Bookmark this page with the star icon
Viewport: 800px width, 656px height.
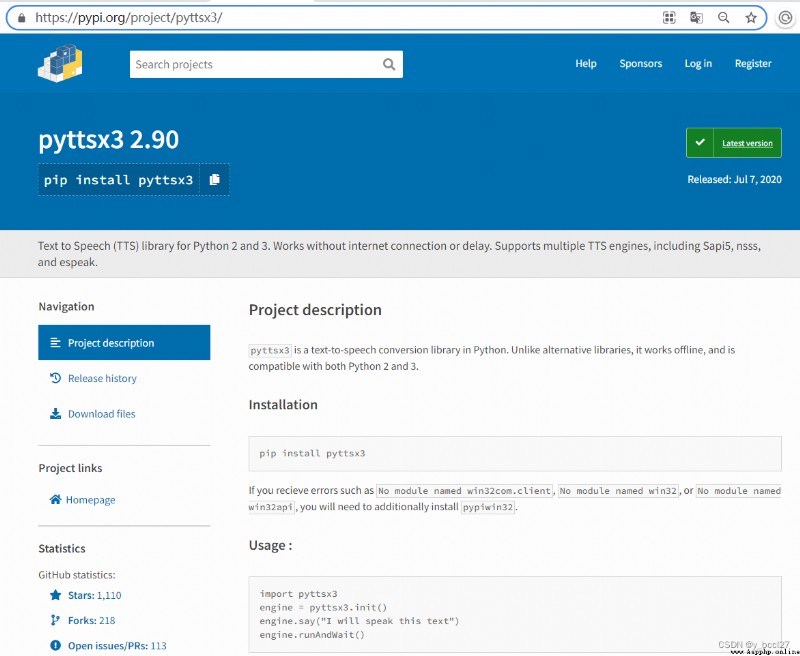click(751, 18)
